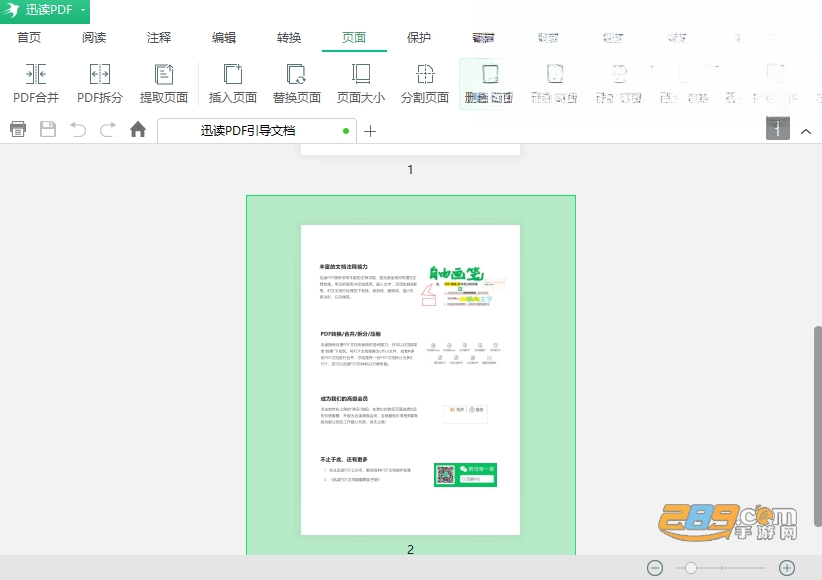Open a new tab with plus icon
The height and width of the screenshot is (580, 822).
click(370, 131)
